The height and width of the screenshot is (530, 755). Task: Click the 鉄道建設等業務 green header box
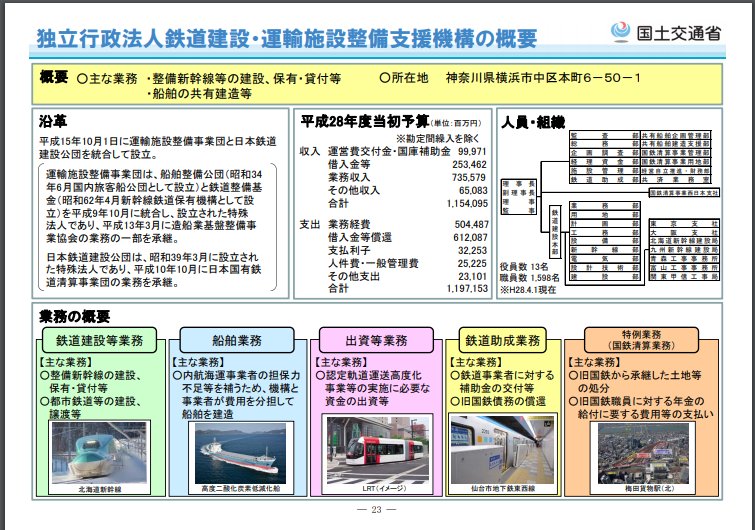(100, 340)
